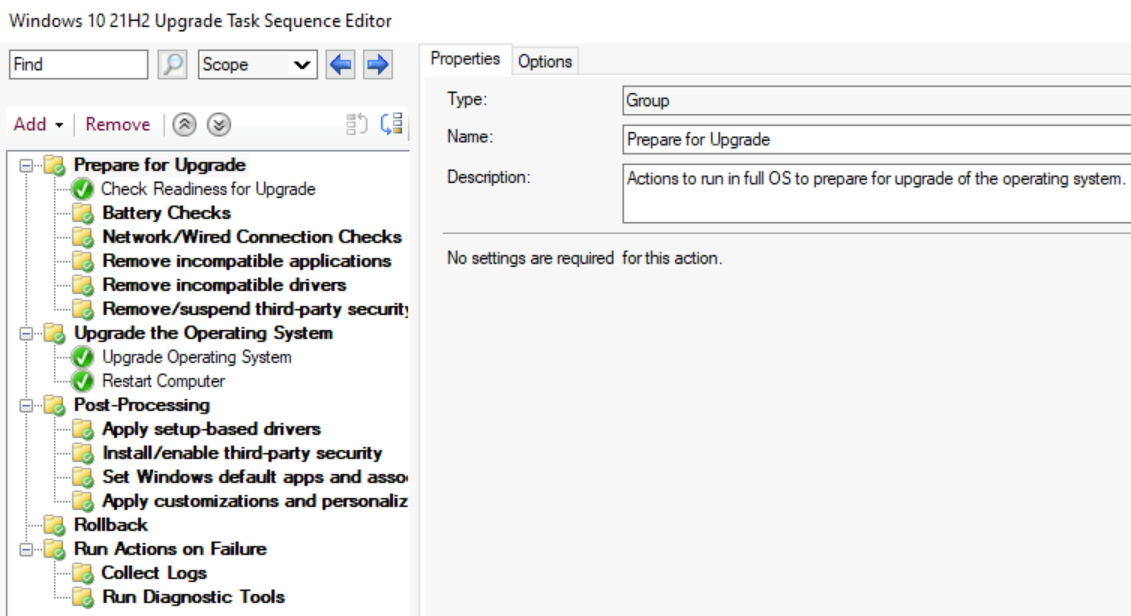Select Network/Wired Connection Checks group label

click(252, 237)
